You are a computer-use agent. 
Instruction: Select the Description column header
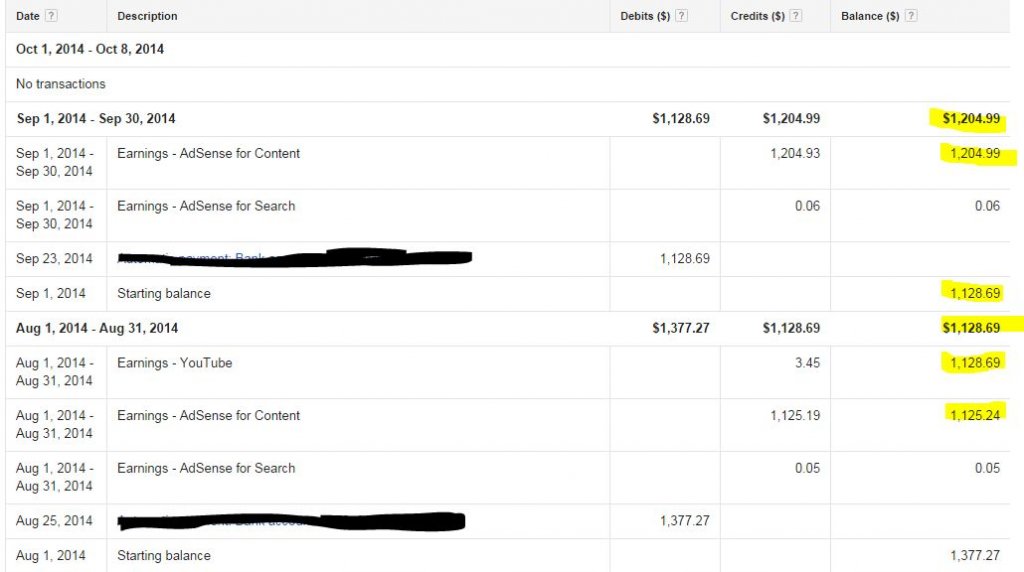147,16
